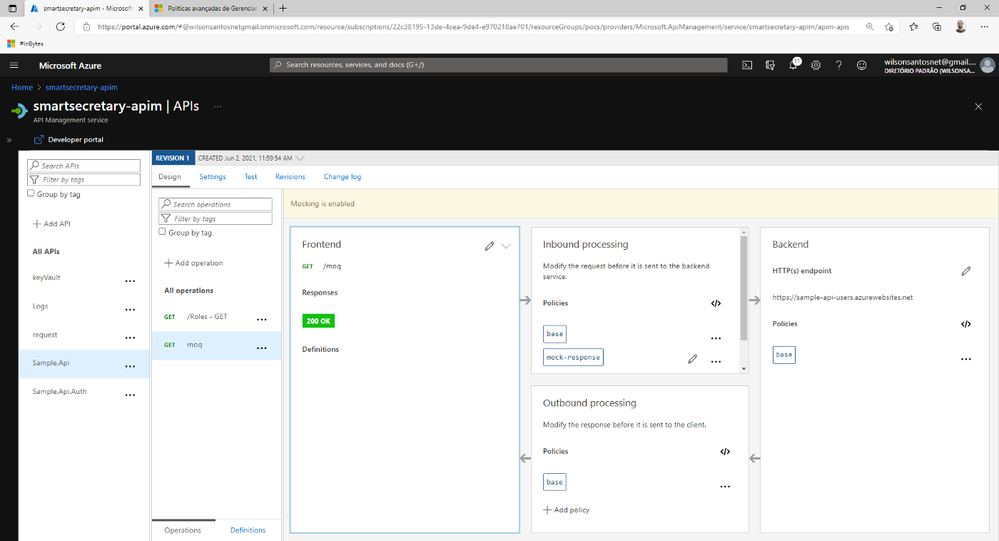
Task: Click the Inbound processing scrollbar down arrow
Action: (744, 368)
